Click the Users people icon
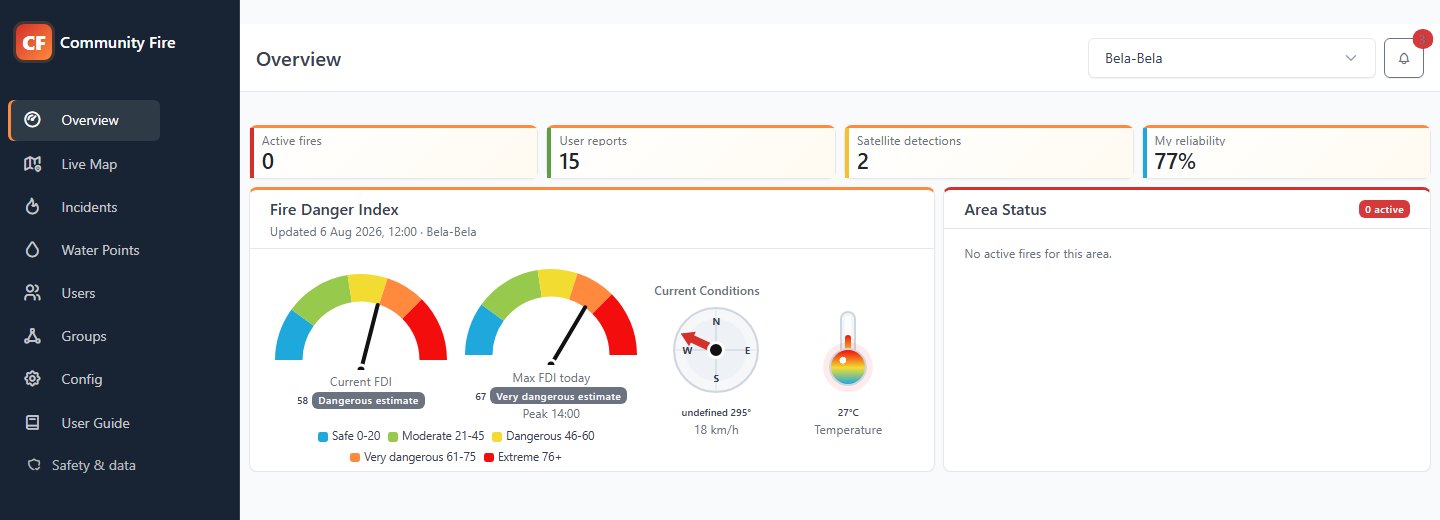This screenshot has height=520, width=1440. point(32,293)
